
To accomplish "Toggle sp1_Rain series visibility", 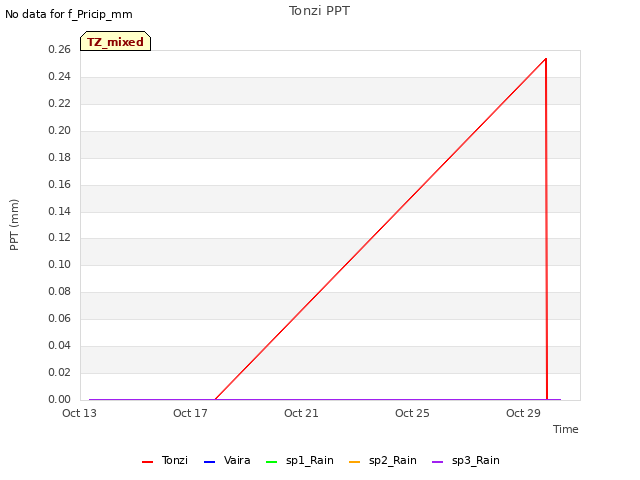I will 300,460.
